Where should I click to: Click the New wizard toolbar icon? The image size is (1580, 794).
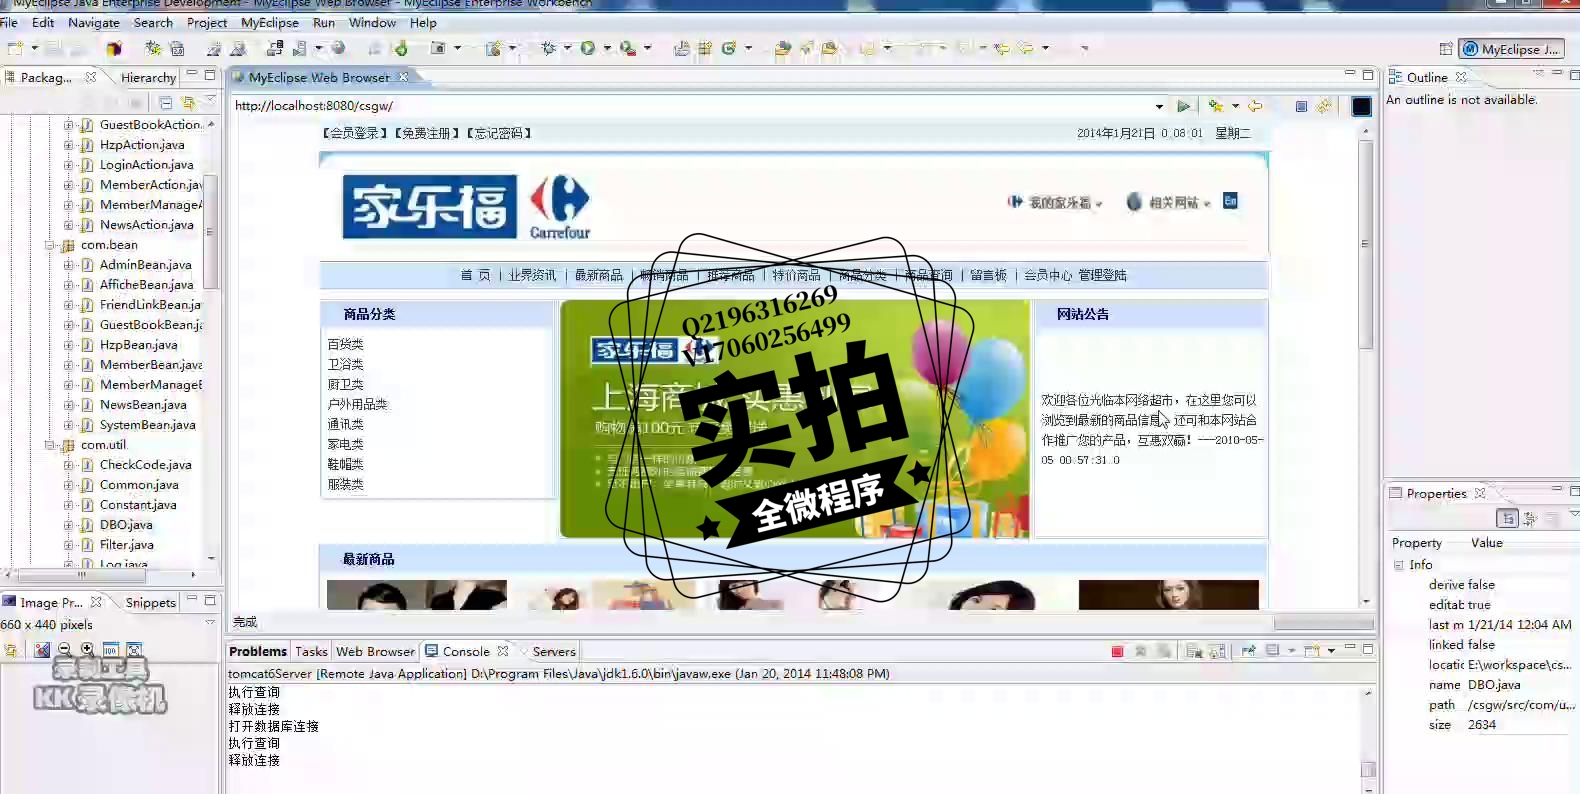coord(16,48)
